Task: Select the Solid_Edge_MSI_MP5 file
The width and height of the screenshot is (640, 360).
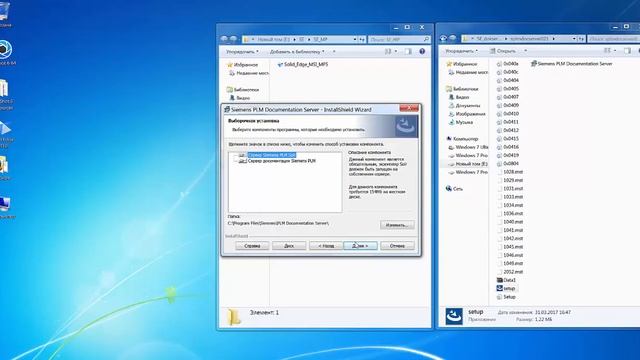Action: click(x=302, y=64)
